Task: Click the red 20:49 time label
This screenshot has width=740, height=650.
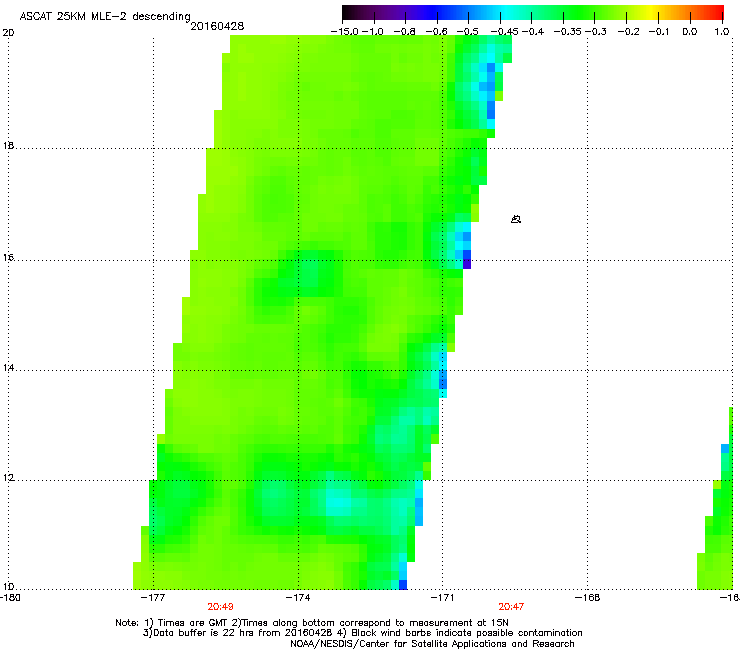Action: [220, 607]
